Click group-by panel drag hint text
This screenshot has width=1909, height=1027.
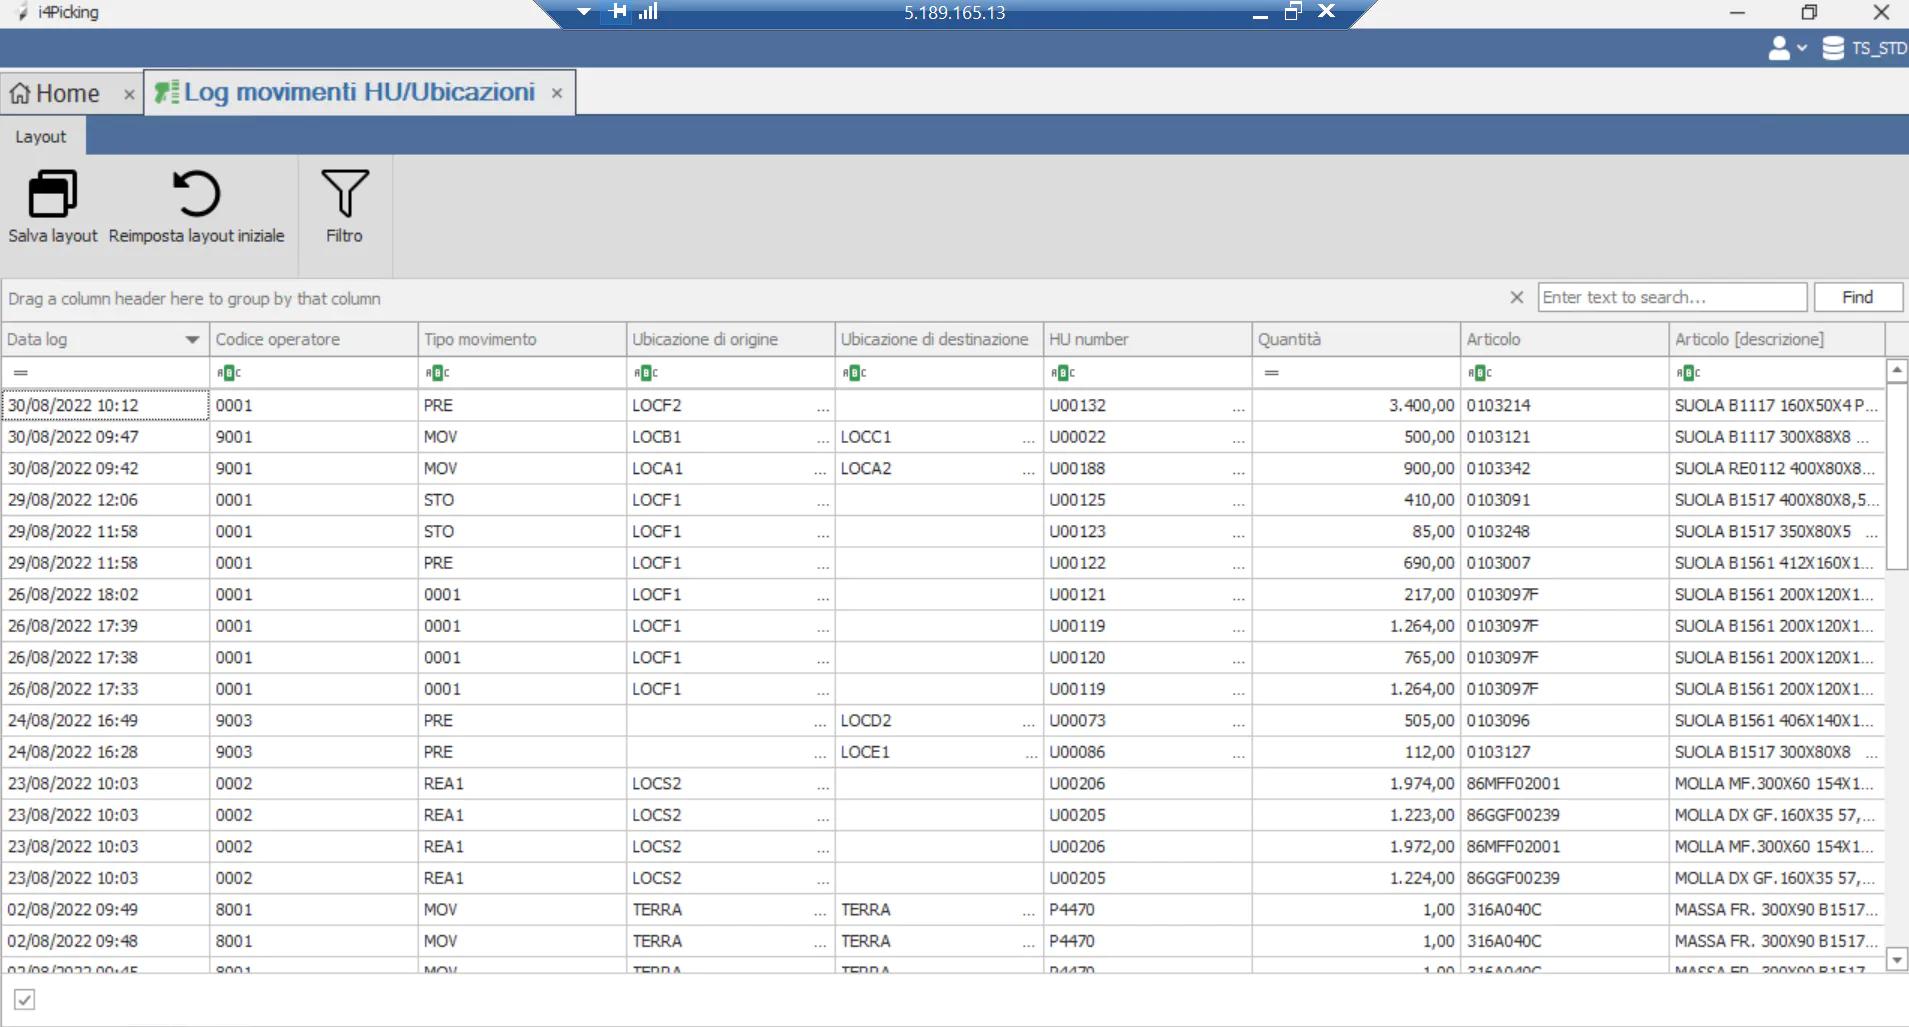pos(194,299)
